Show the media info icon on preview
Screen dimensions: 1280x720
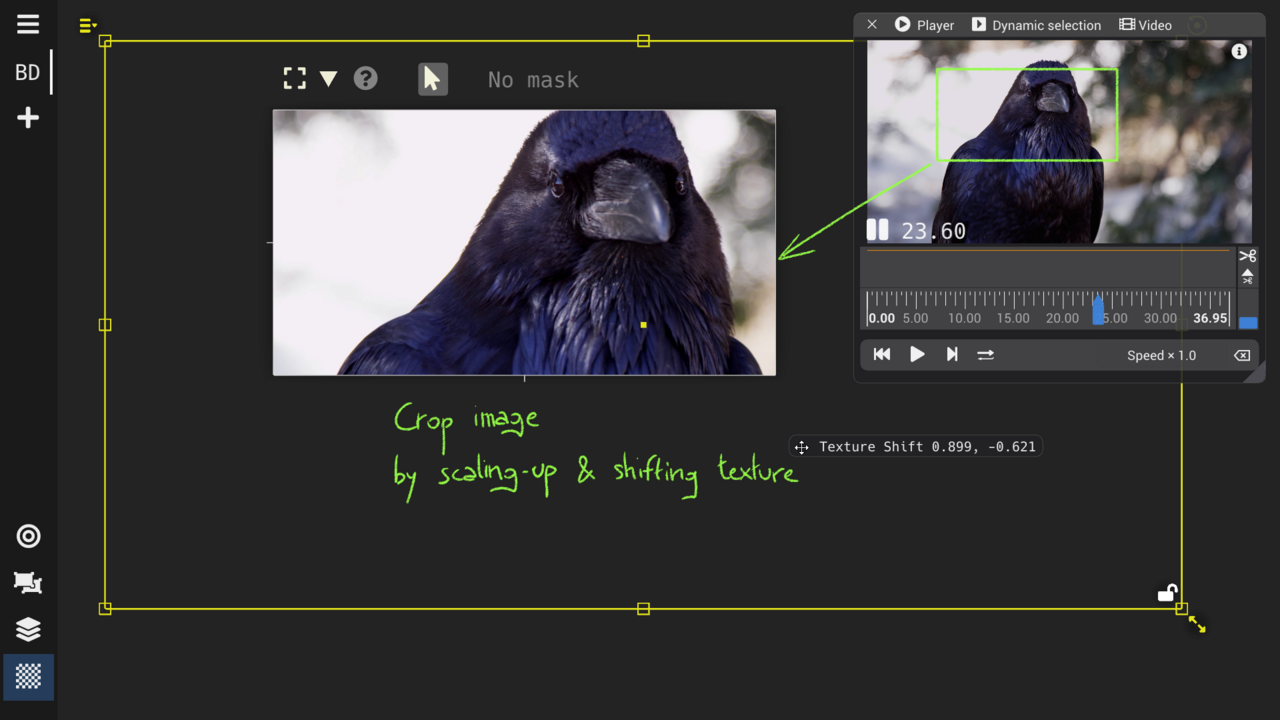coord(1239,52)
